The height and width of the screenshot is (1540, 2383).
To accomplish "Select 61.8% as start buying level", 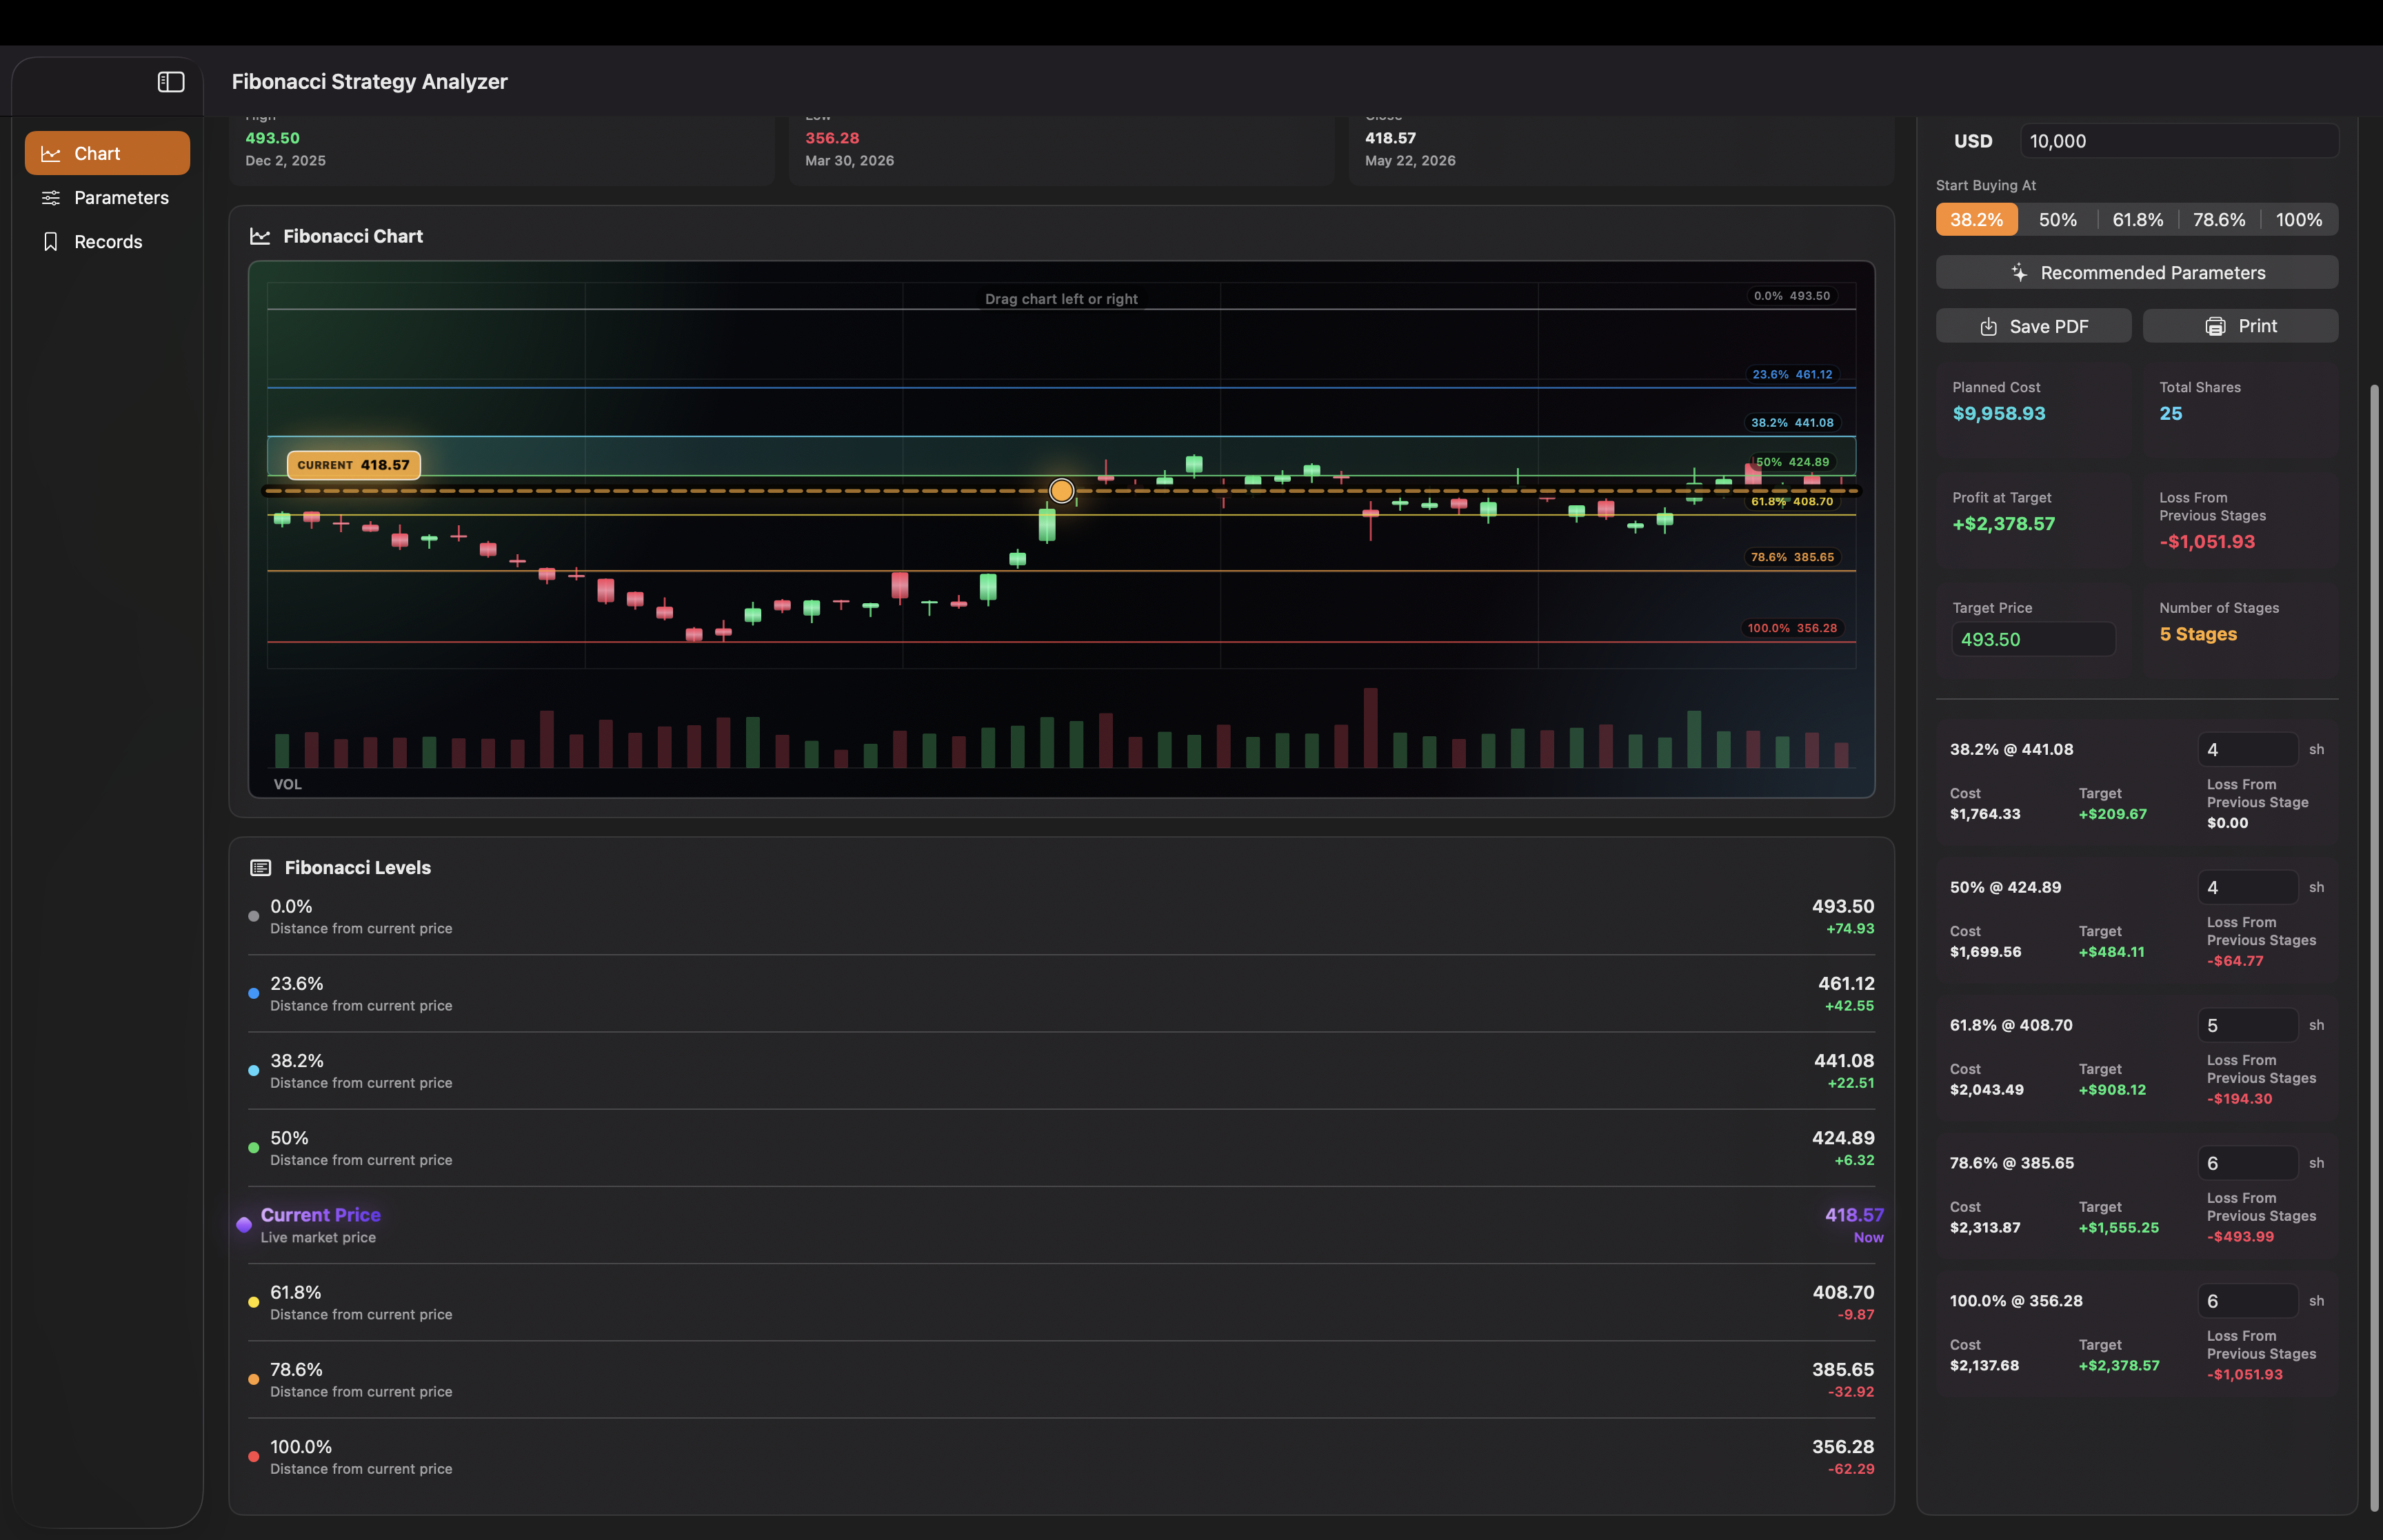I will [x=2137, y=220].
